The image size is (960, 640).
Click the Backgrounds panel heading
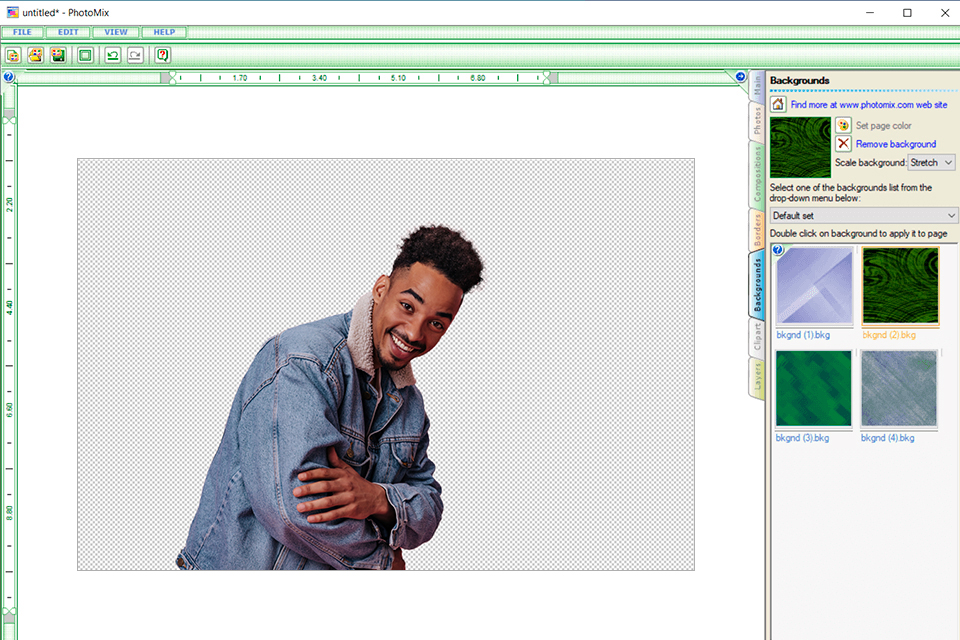(800, 81)
